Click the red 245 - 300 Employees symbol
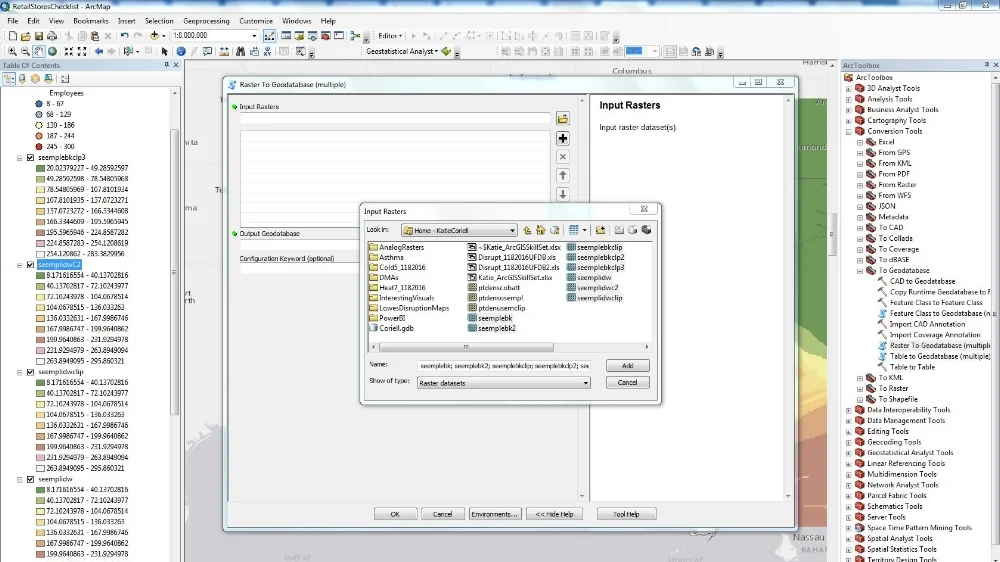 click(39, 147)
